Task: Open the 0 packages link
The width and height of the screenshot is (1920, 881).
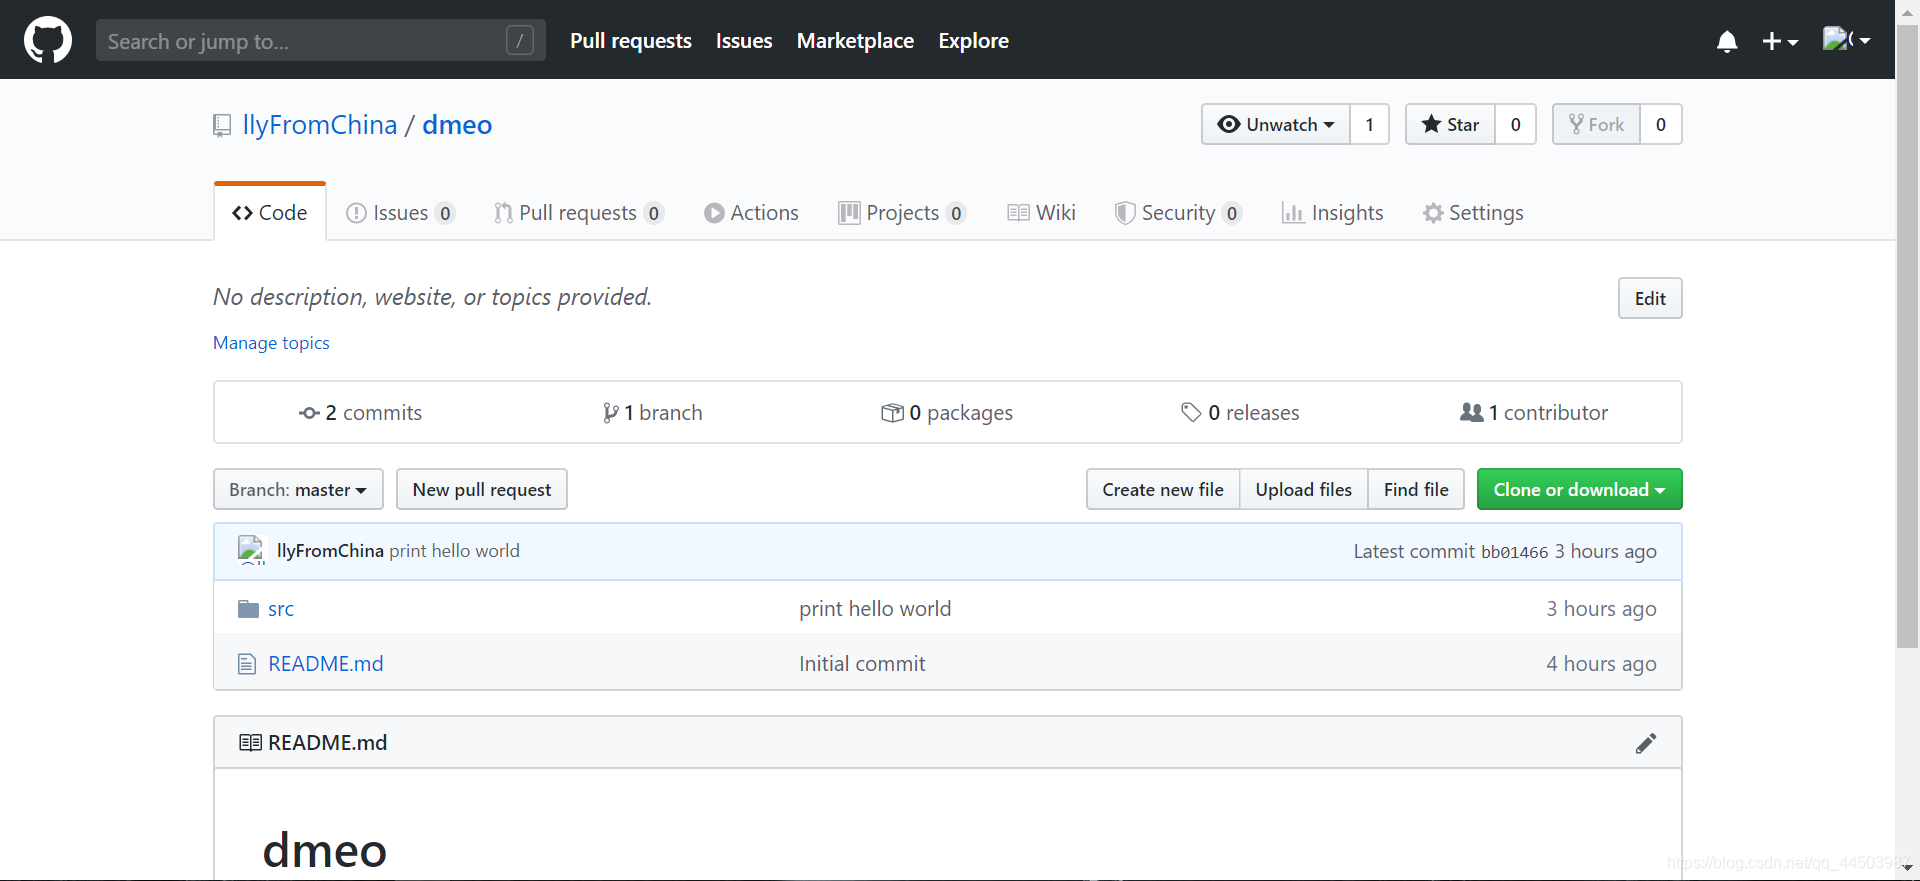Action: (x=947, y=413)
